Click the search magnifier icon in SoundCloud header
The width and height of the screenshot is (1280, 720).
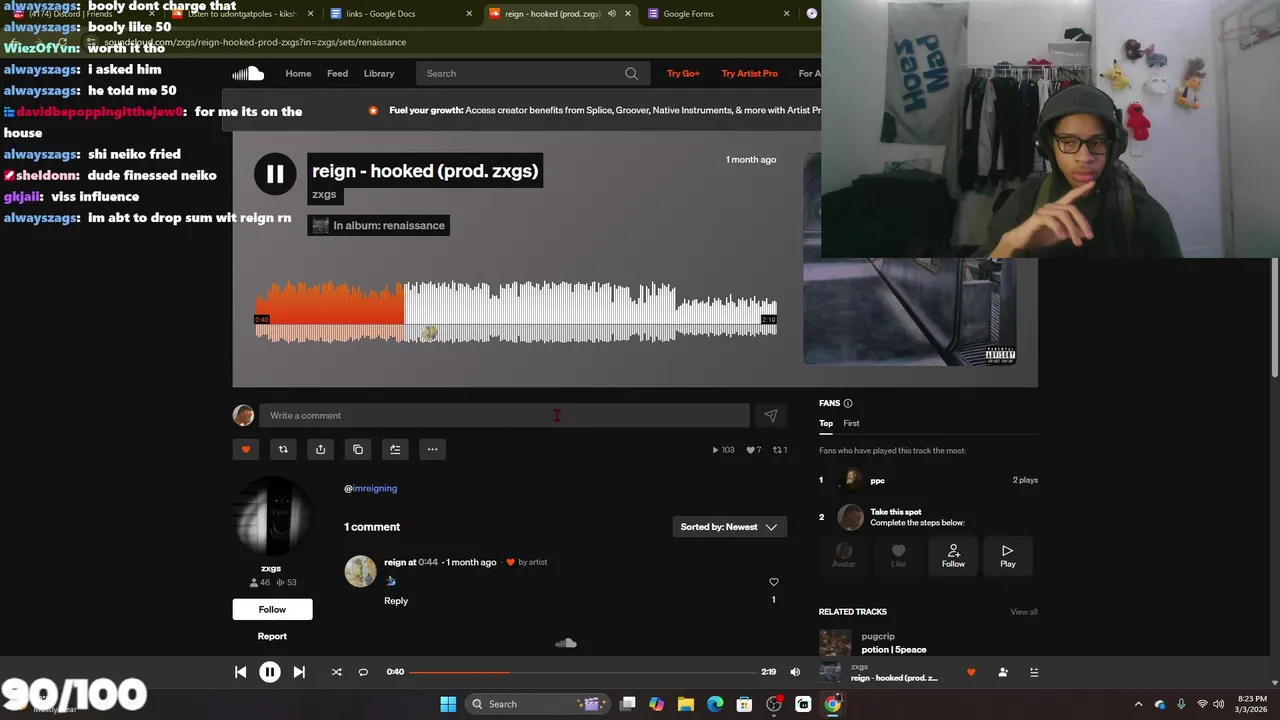pyautogui.click(x=631, y=73)
